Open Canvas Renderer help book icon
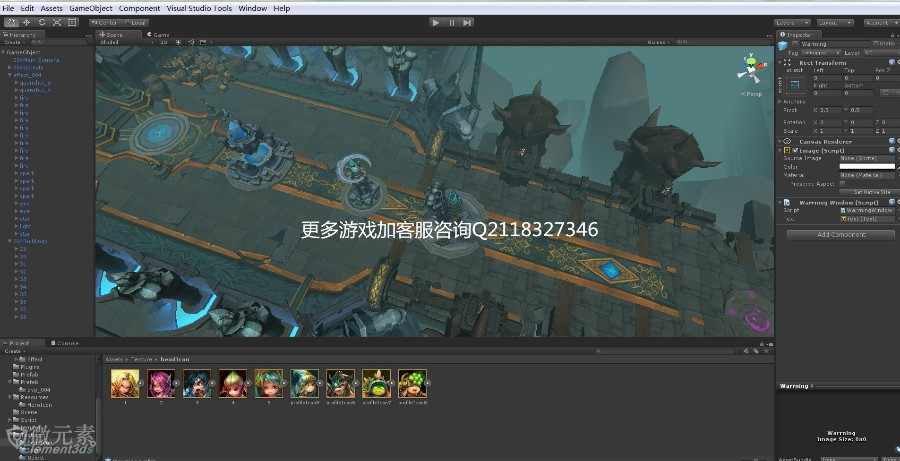The width and height of the screenshot is (900, 461). (891, 141)
